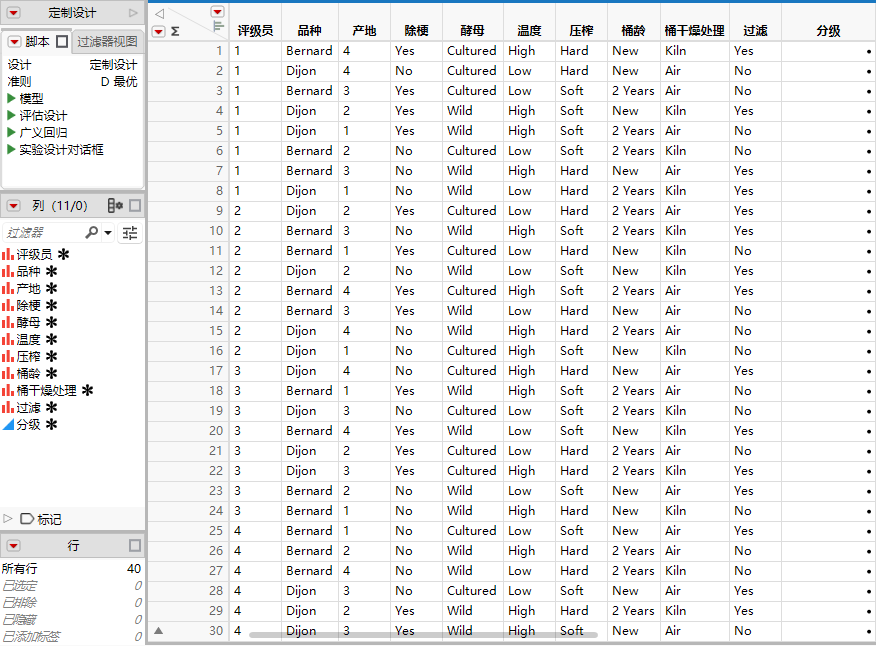The height and width of the screenshot is (646, 876).
Task: Expand the 广义回归 script item
Action: pyautogui.click(x=11, y=132)
